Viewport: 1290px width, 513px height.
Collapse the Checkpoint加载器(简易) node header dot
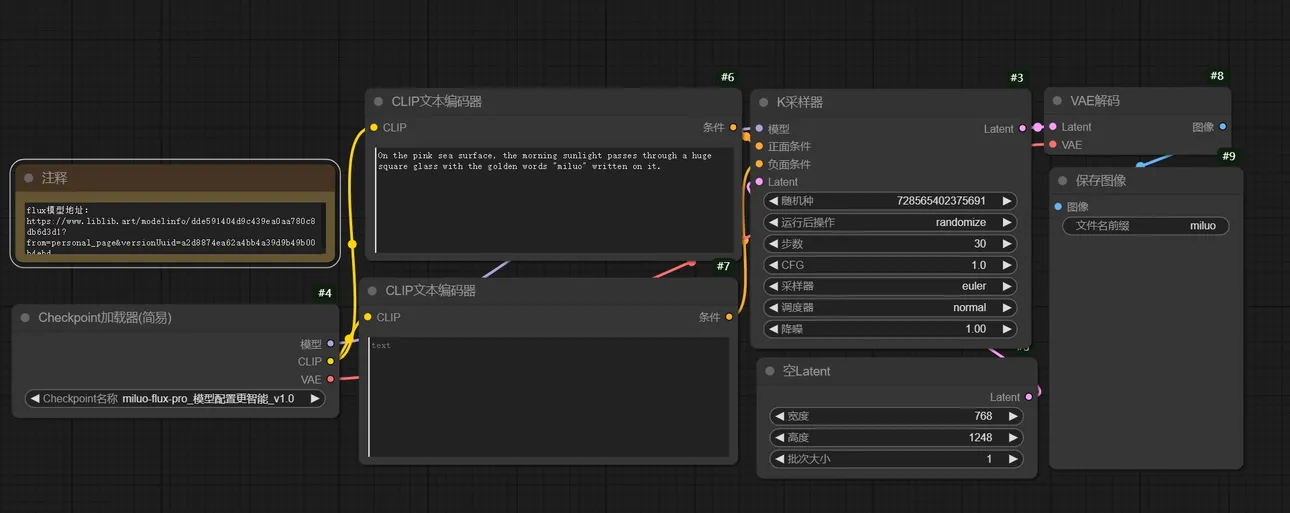point(25,318)
